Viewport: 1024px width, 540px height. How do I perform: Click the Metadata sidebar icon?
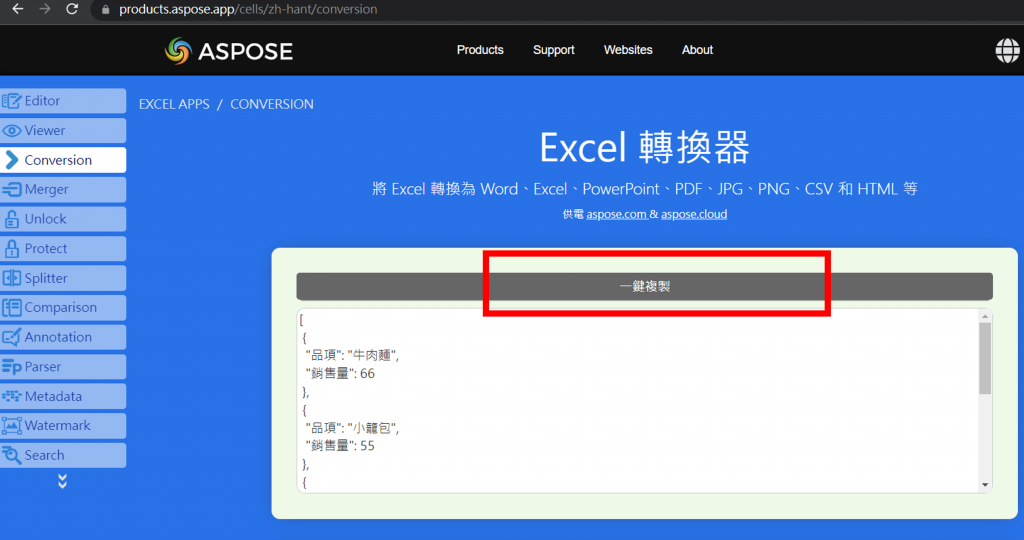[11, 396]
